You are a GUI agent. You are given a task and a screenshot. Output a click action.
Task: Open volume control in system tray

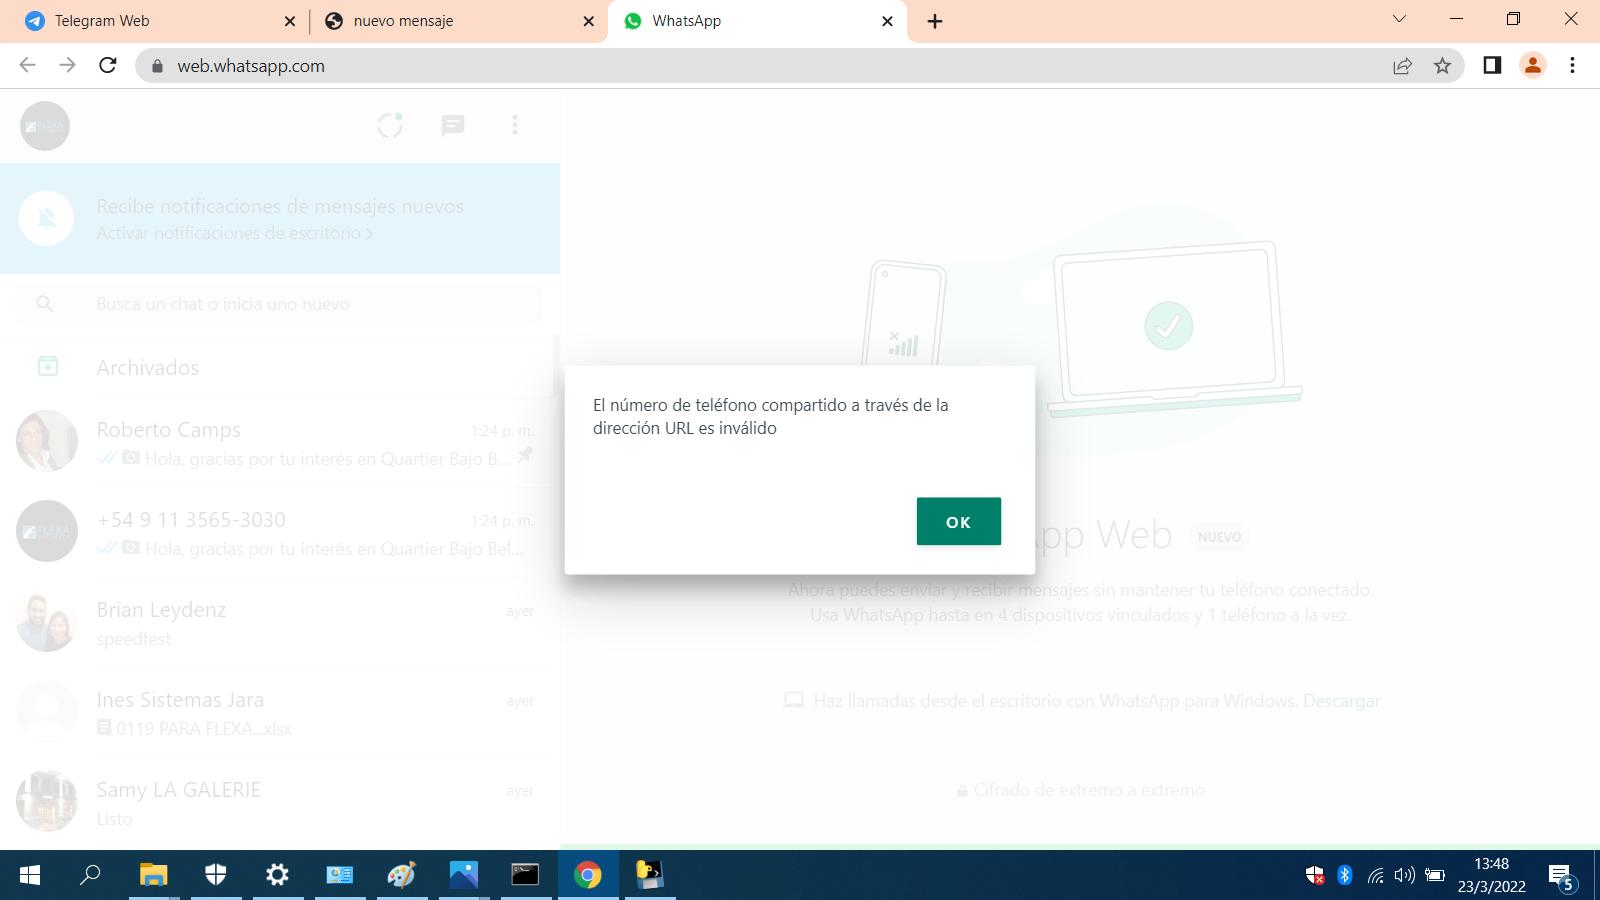pos(1404,875)
